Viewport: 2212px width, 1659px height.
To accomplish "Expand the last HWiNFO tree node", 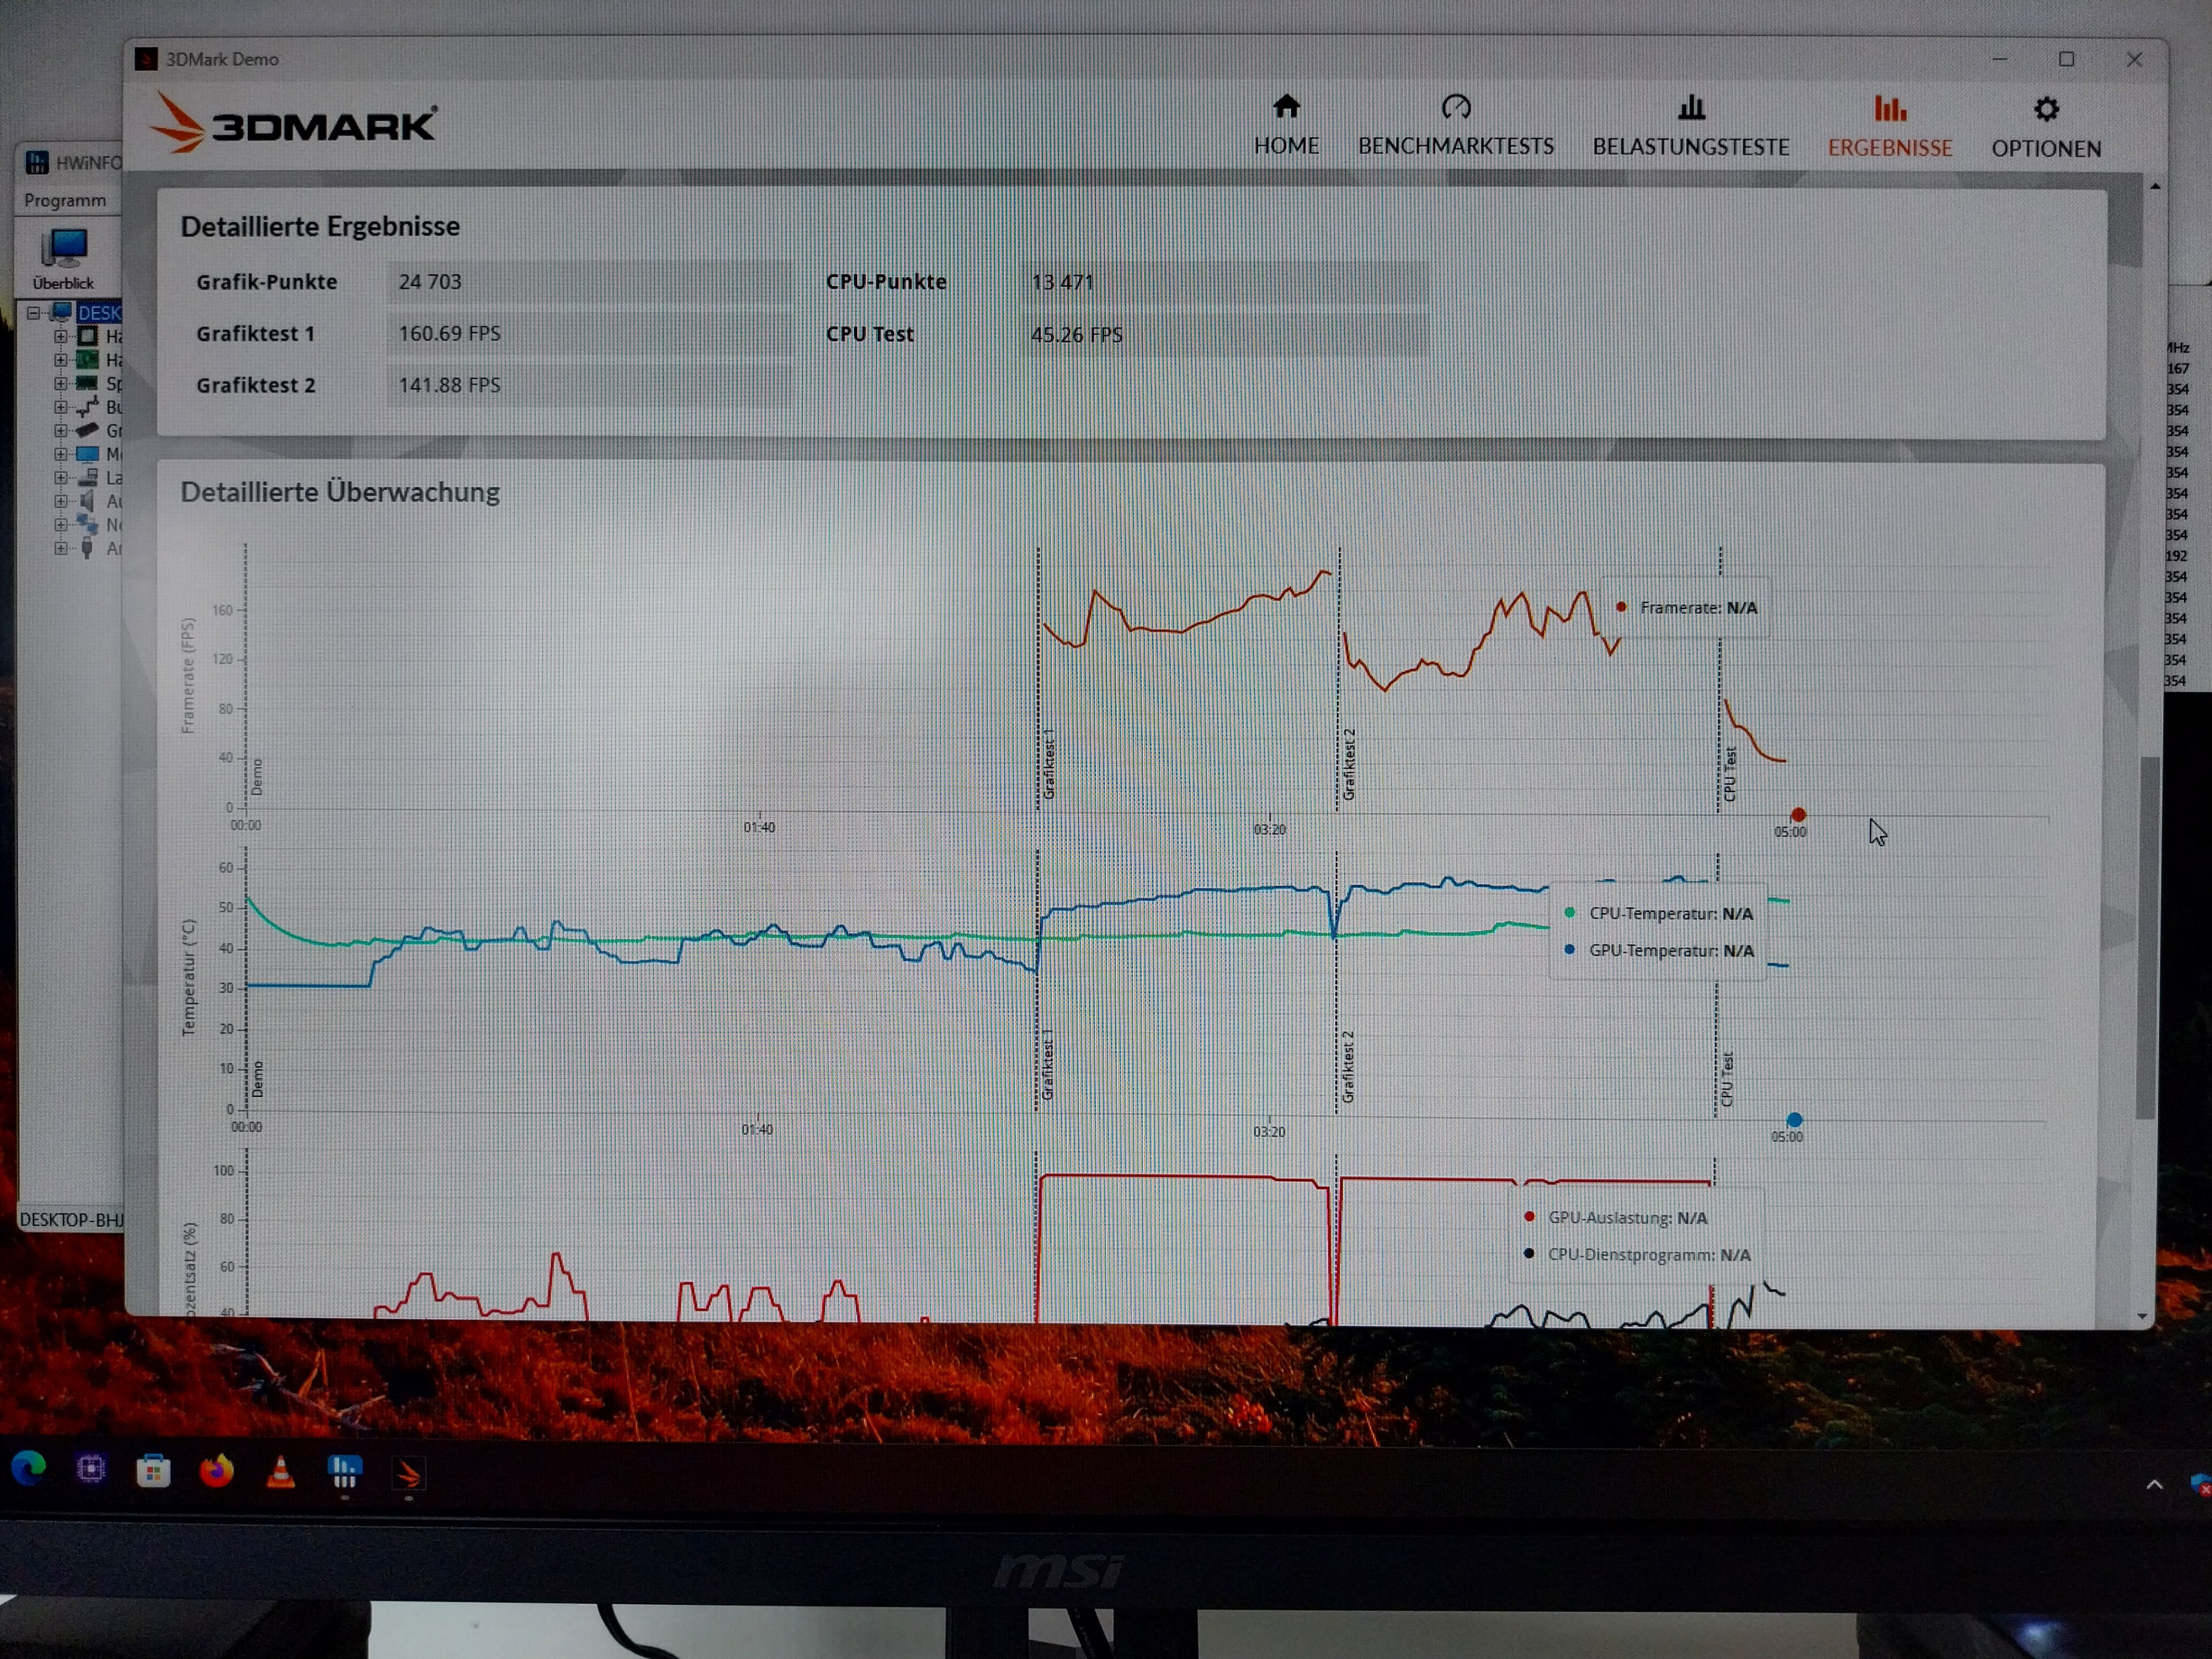I will (60, 548).
